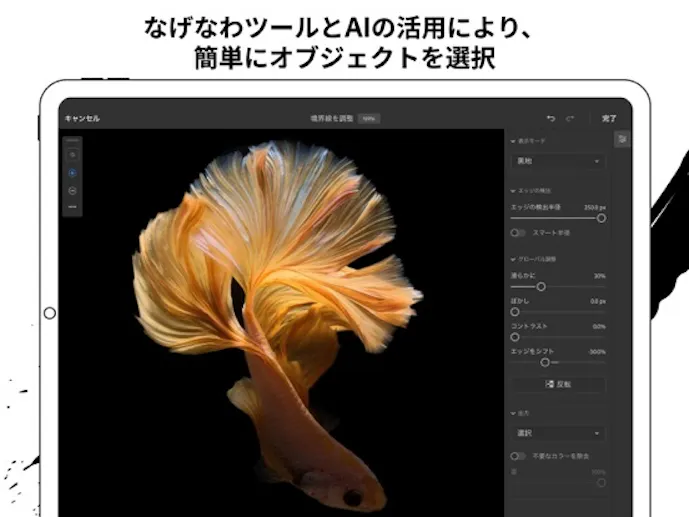Click the undo arrow icon
Screen dimensions: 689x517
(x=550, y=118)
